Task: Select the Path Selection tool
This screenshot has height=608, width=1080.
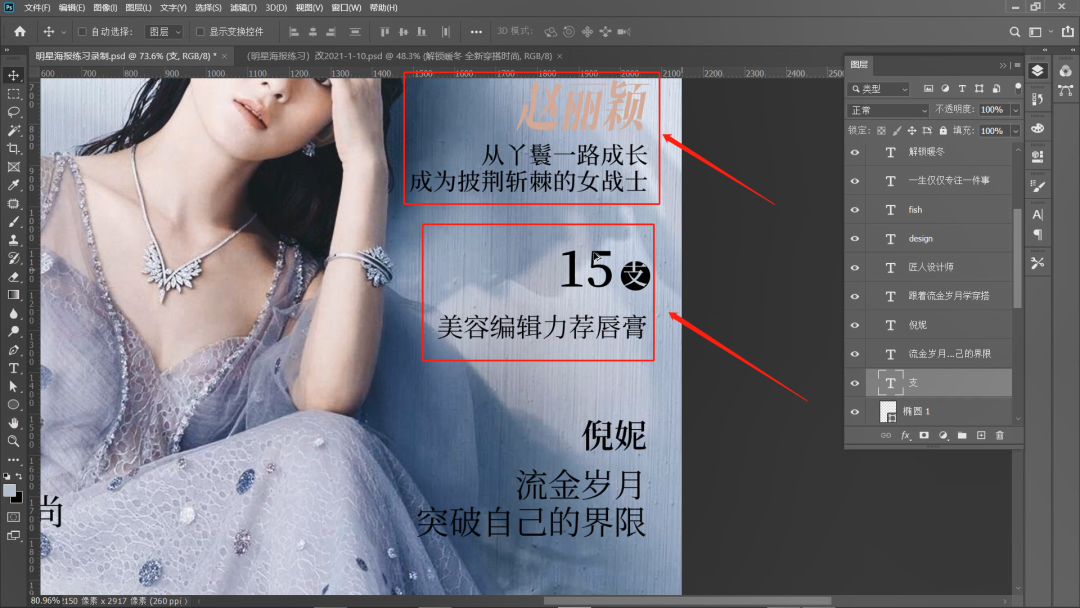Action: pyautogui.click(x=13, y=386)
